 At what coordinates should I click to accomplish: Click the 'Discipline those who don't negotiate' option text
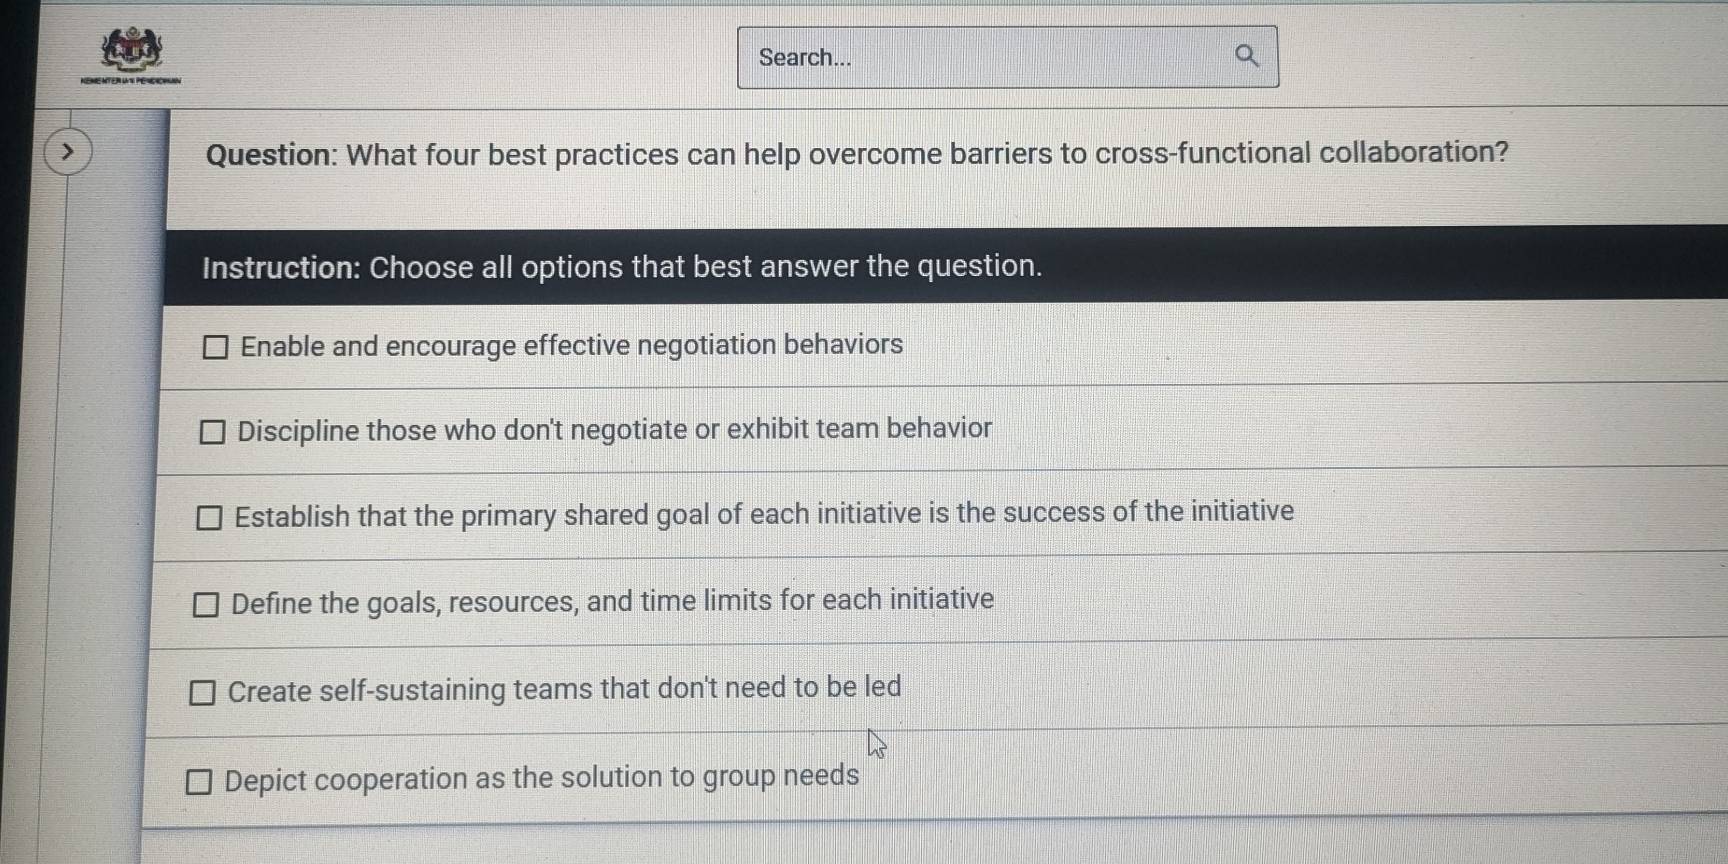(614, 430)
